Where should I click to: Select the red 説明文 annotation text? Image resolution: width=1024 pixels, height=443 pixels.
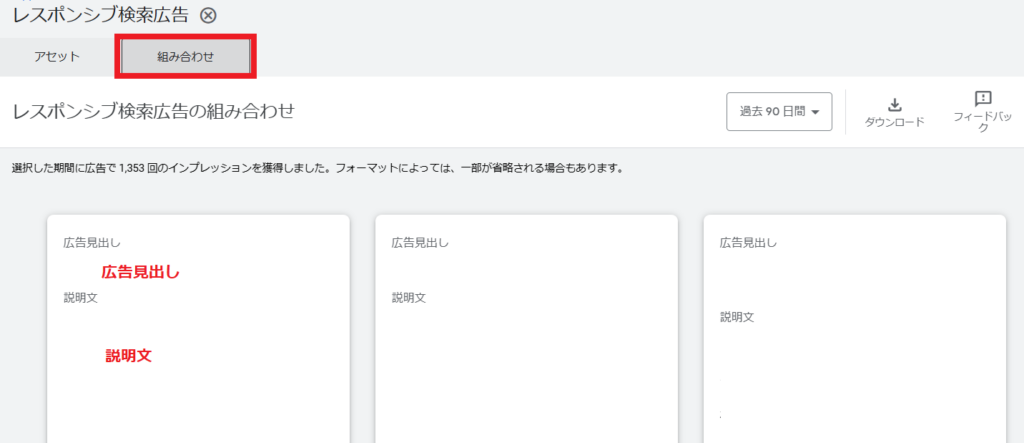click(x=128, y=355)
